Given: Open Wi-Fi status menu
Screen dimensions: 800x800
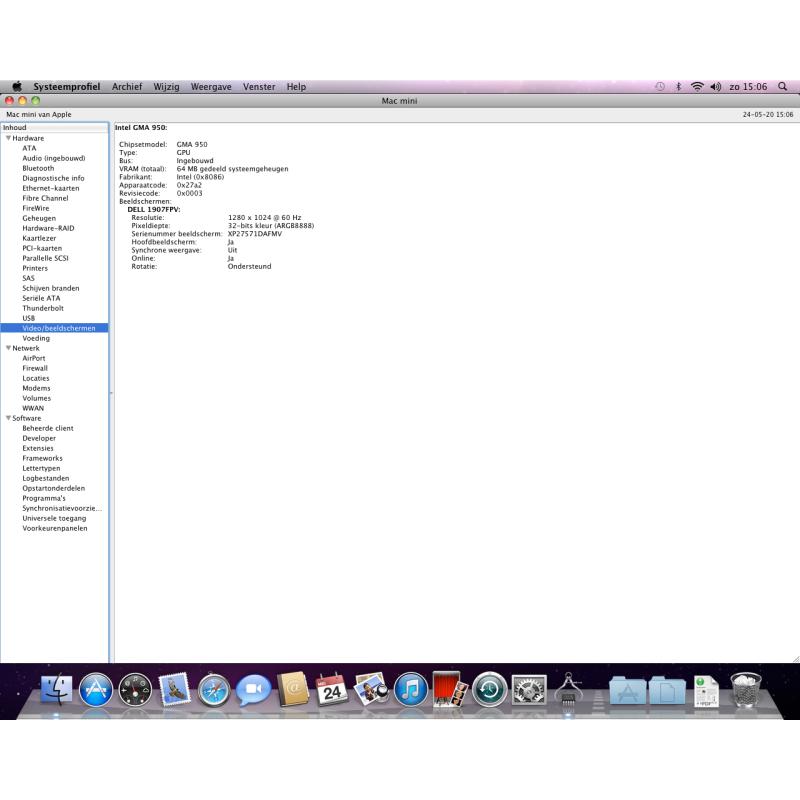Looking at the screenshot, I should point(697,87).
